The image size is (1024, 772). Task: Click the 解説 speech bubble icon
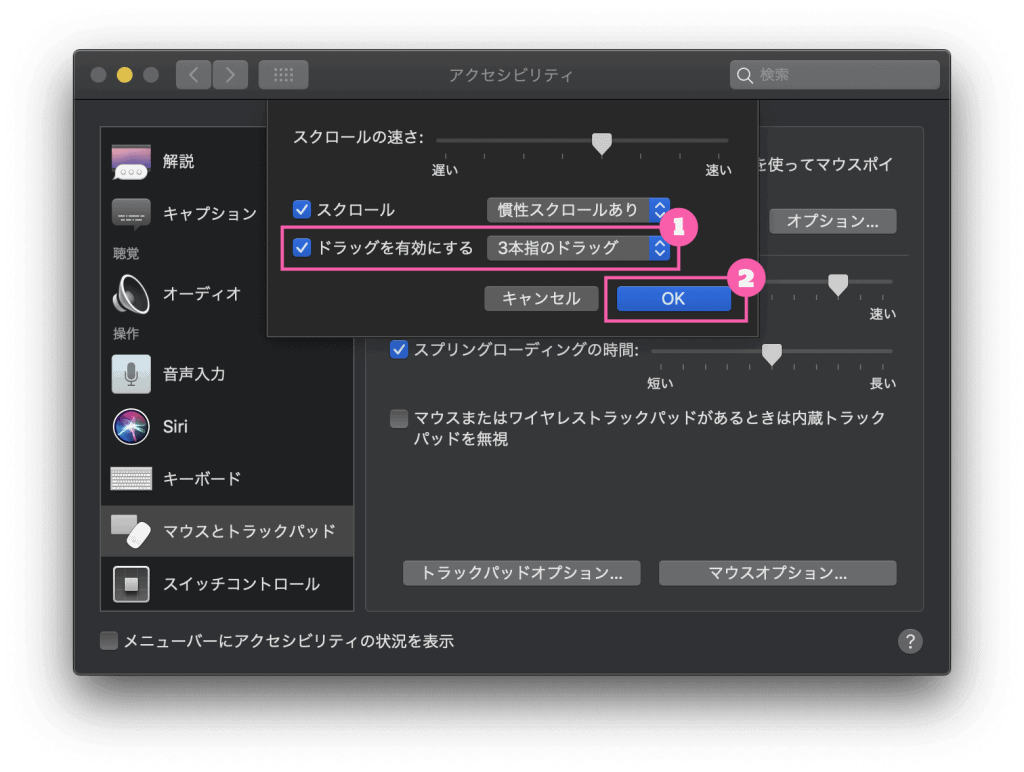(x=131, y=161)
